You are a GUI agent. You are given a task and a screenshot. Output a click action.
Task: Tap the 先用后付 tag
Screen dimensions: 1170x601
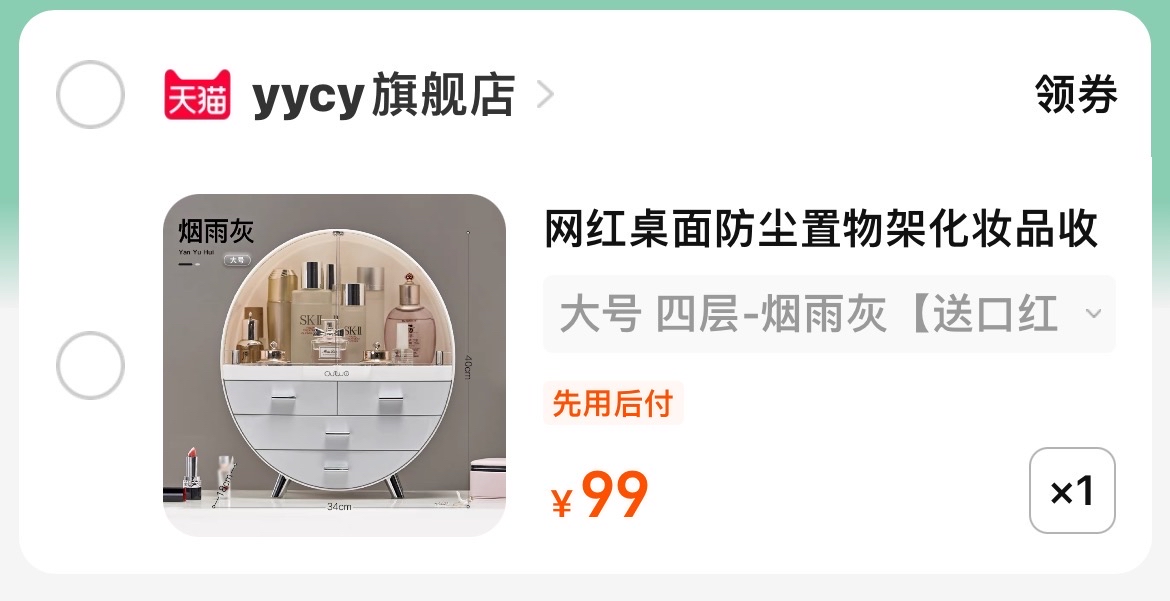coord(613,403)
